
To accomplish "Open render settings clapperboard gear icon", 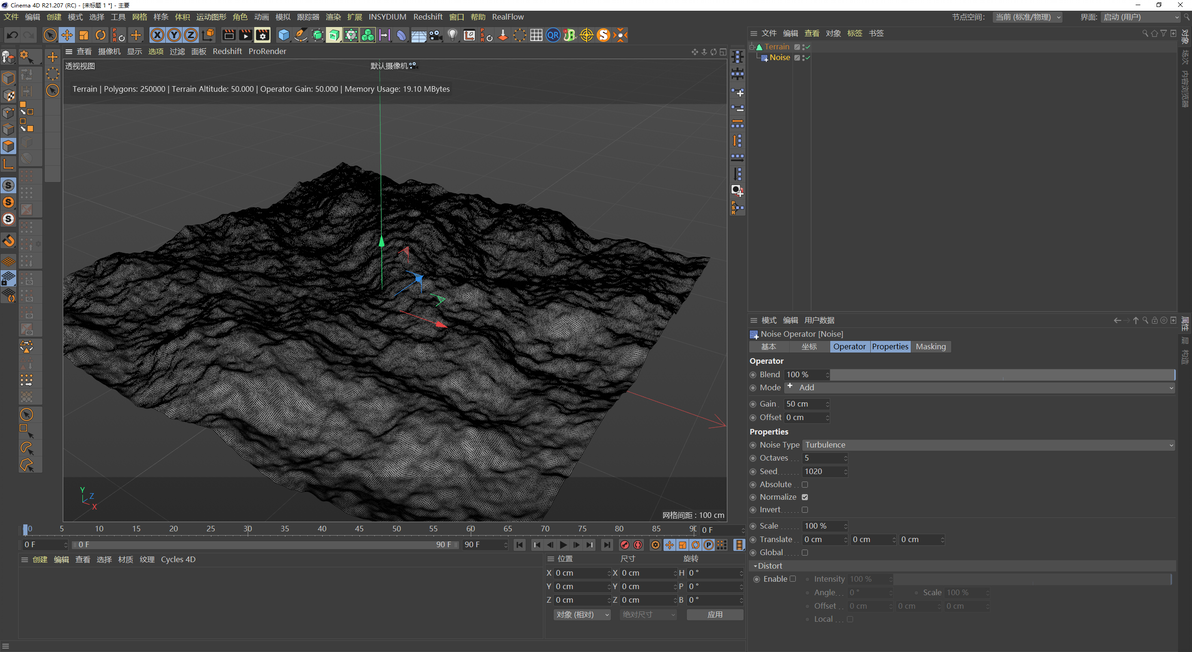I will pyautogui.click(x=262, y=35).
